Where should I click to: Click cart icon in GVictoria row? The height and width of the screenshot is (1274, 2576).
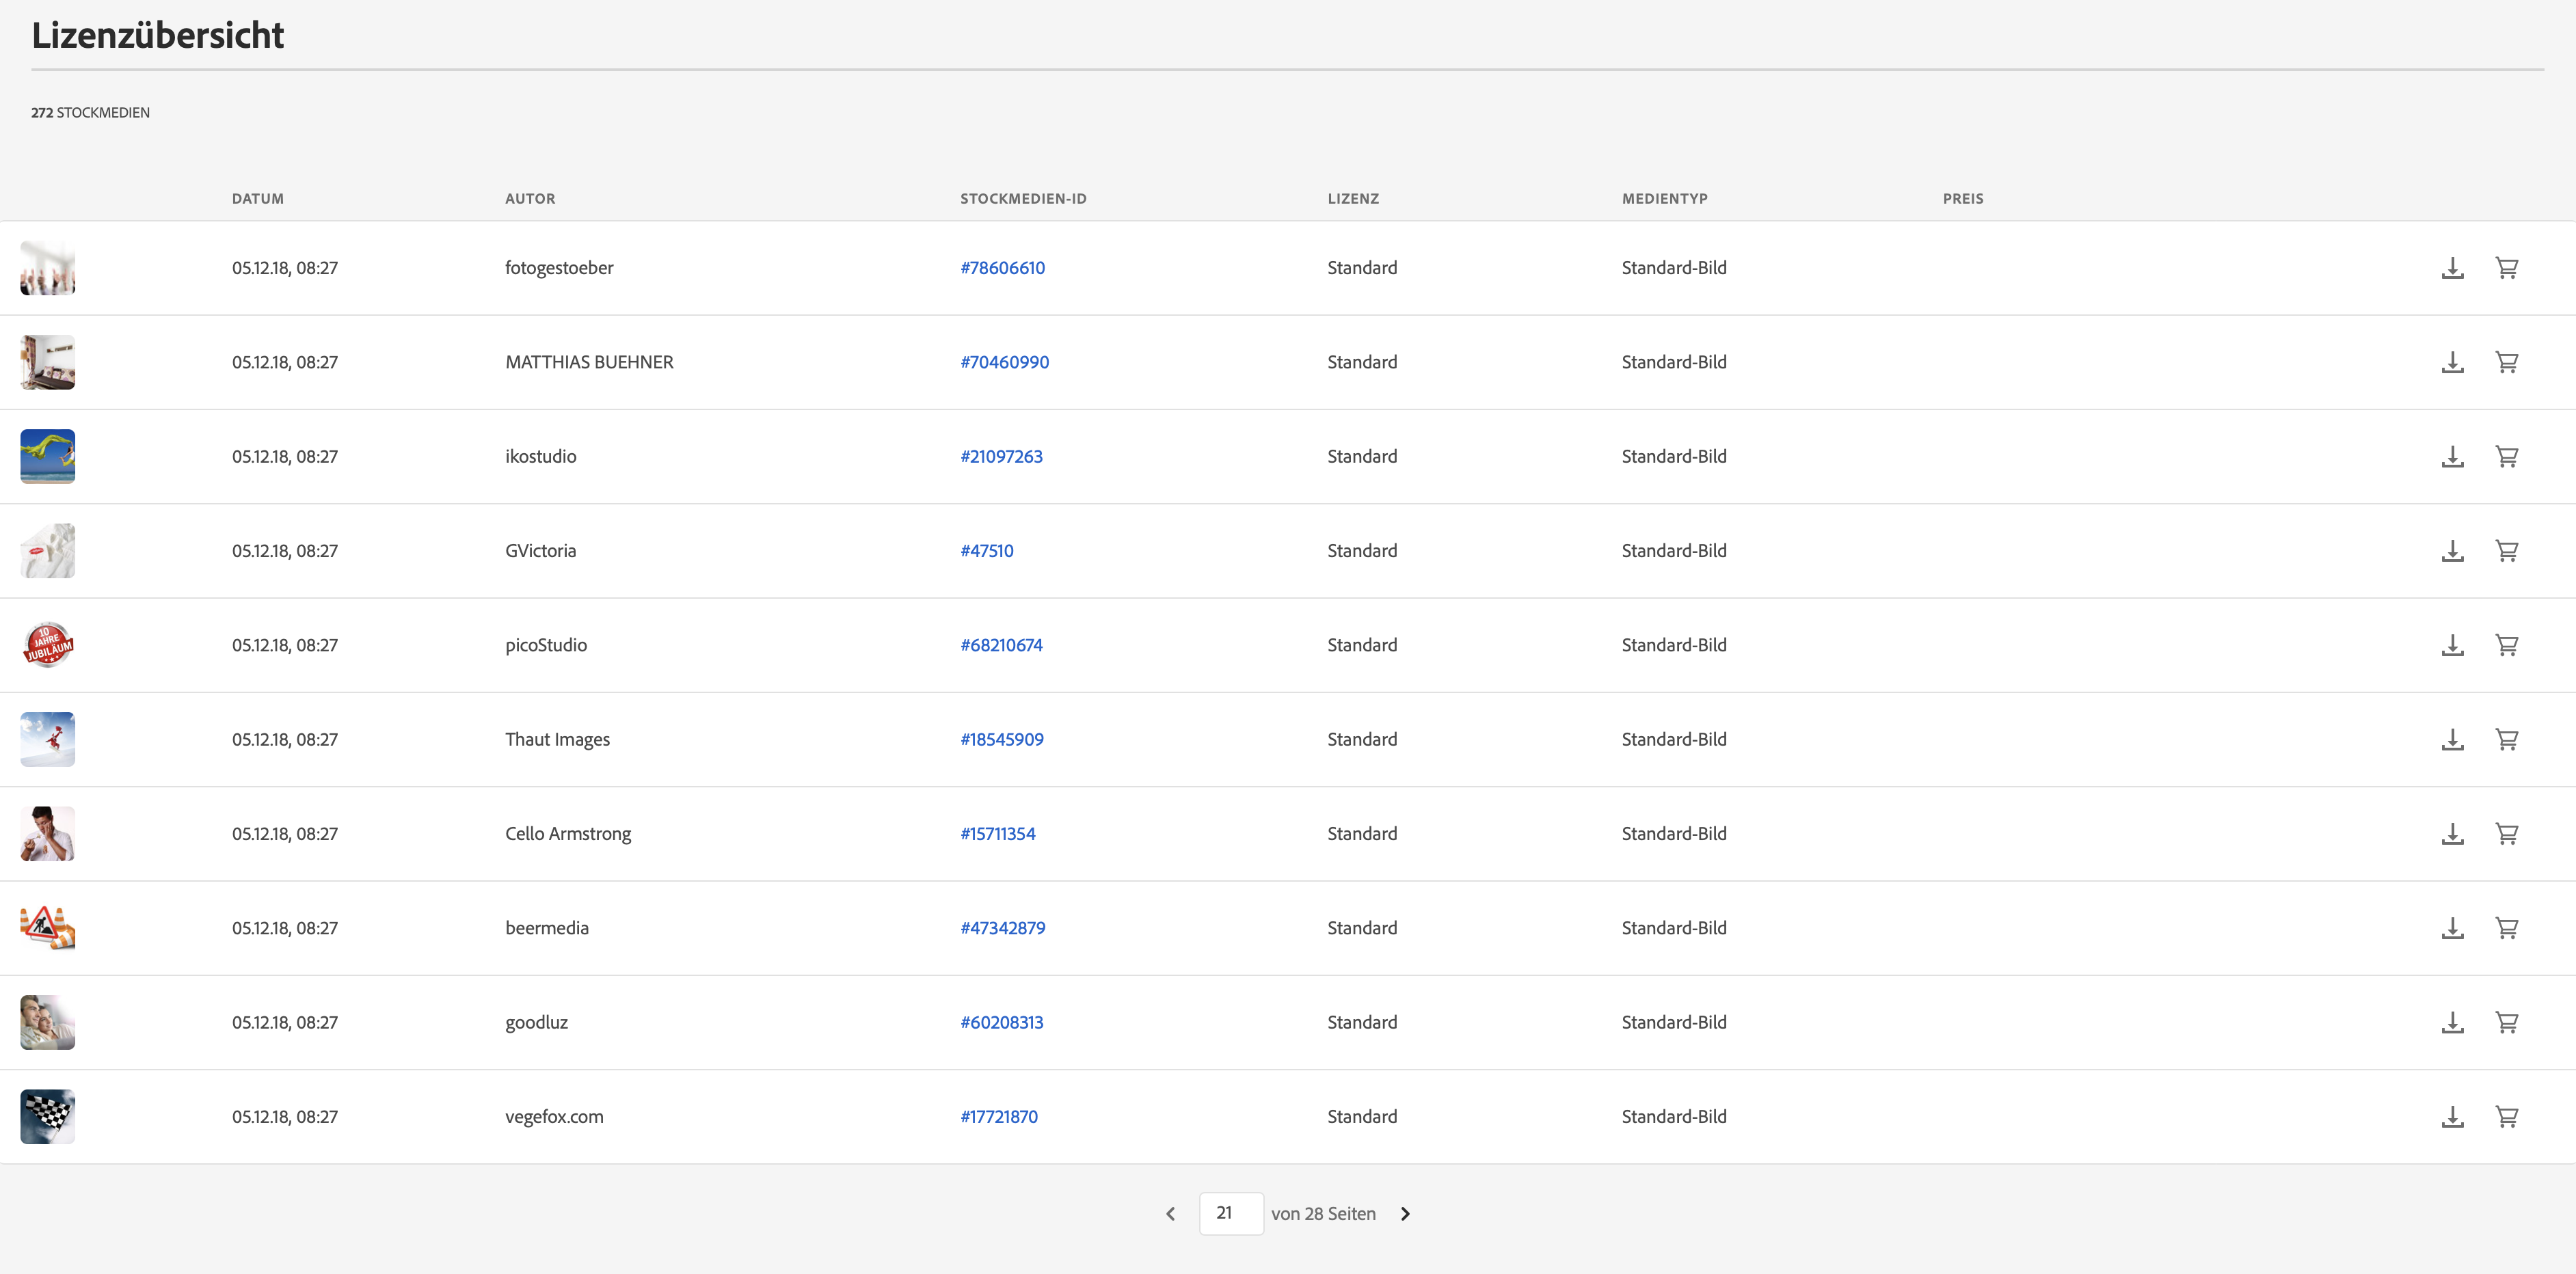pyautogui.click(x=2506, y=551)
